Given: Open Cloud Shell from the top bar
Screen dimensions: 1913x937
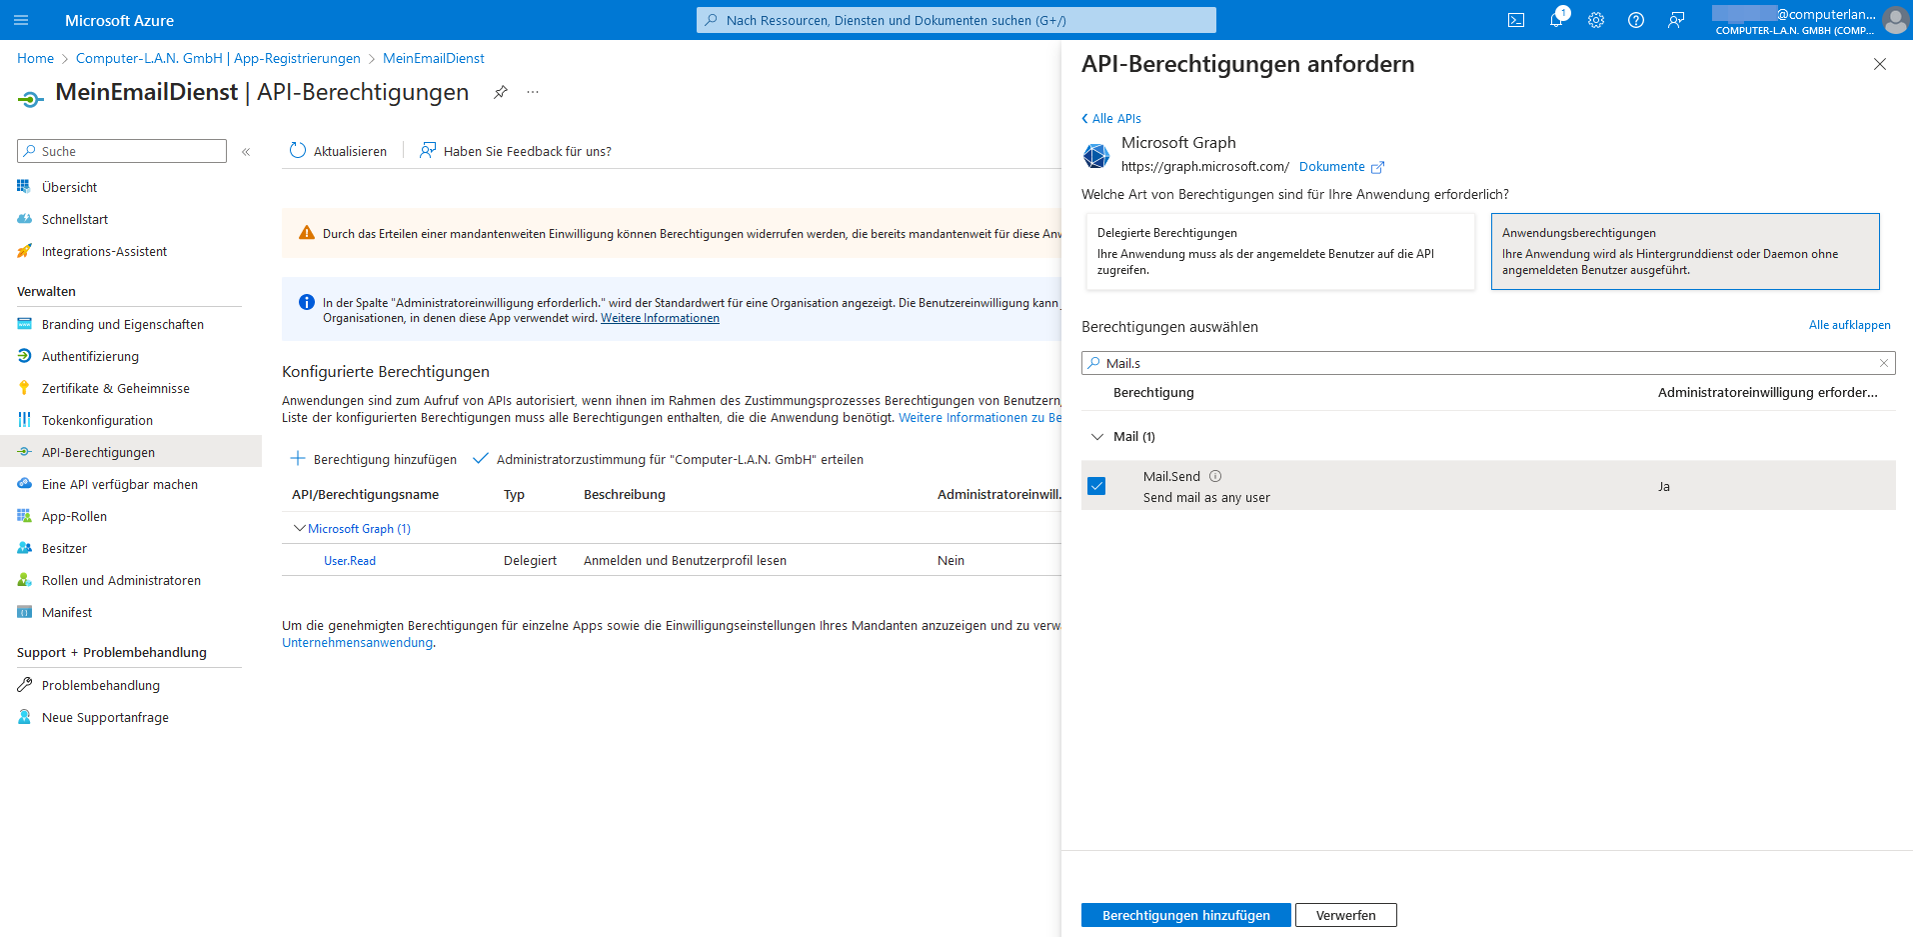Looking at the screenshot, I should (x=1516, y=20).
